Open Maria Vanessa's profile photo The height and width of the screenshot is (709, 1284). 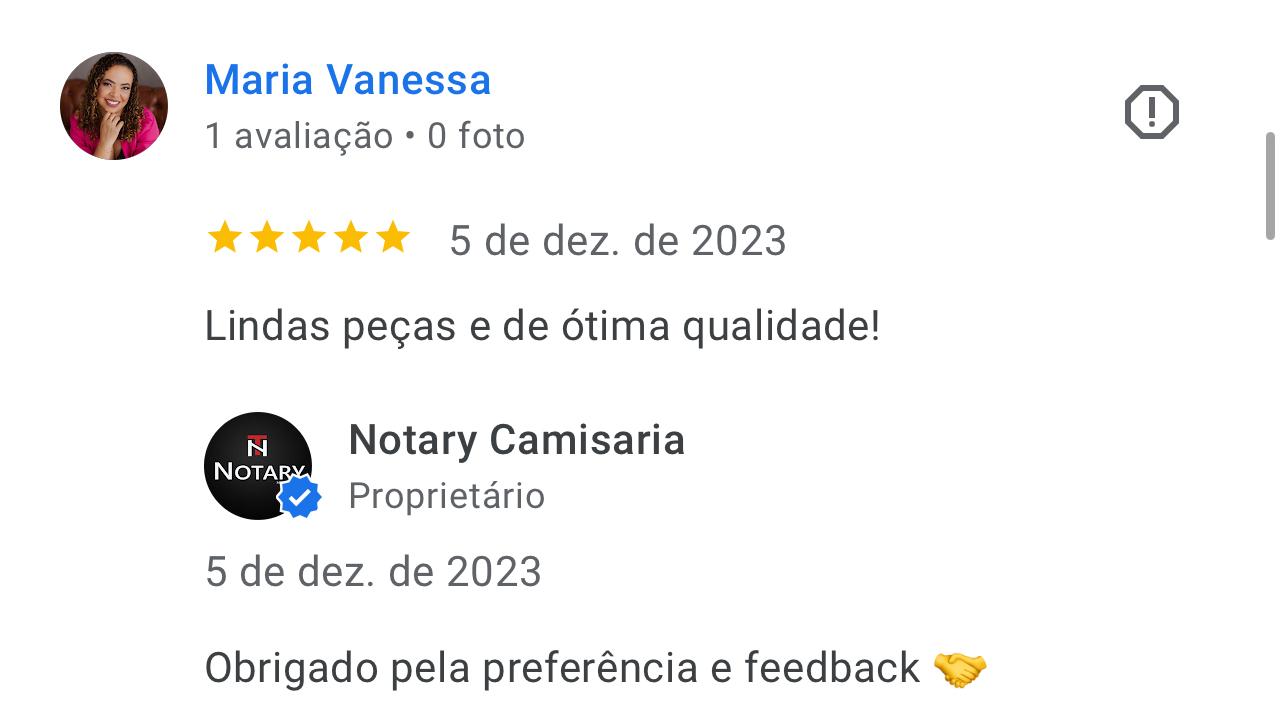(x=114, y=106)
